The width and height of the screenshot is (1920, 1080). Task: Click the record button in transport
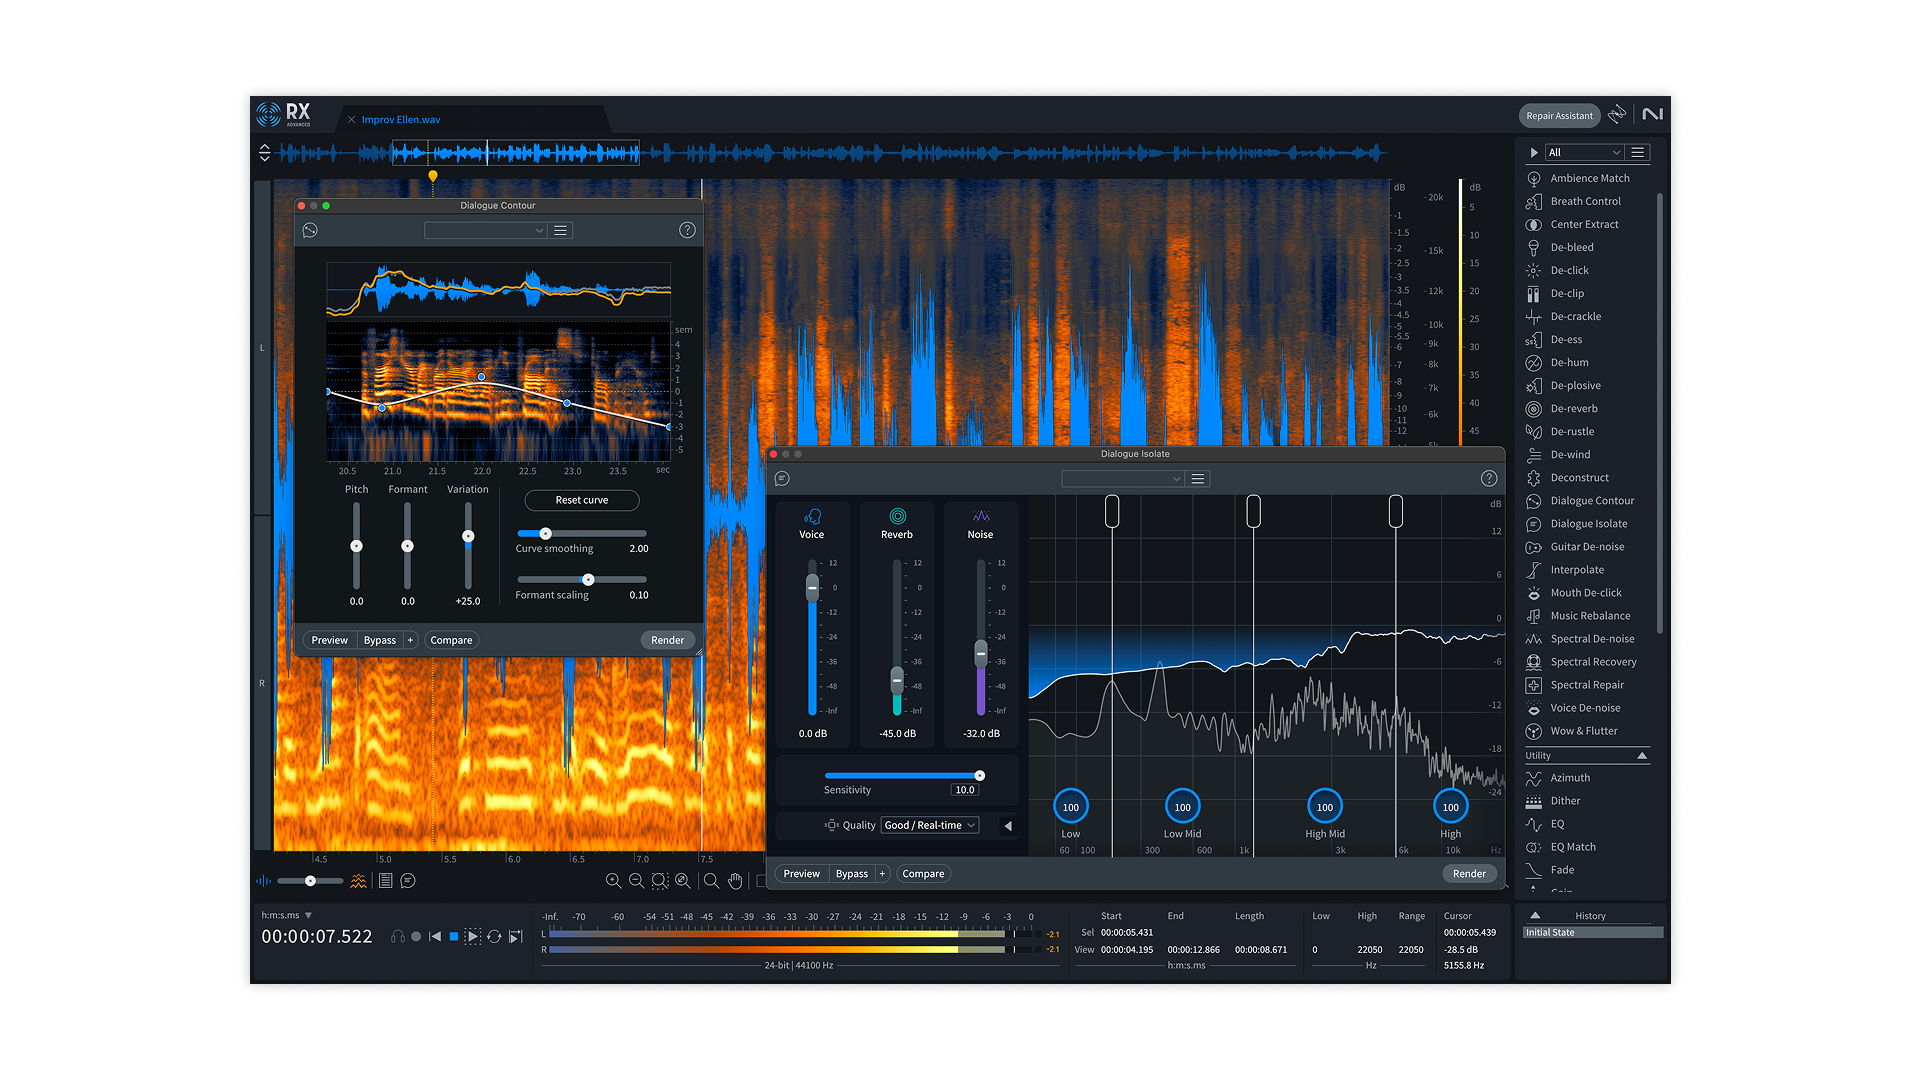416,937
